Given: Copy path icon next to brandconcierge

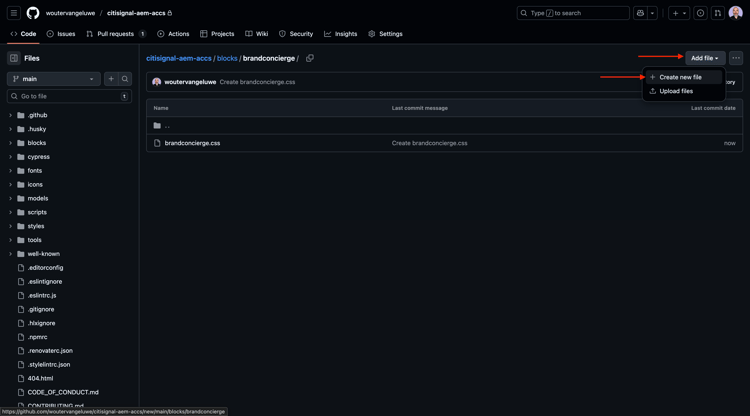Looking at the screenshot, I should (x=310, y=58).
